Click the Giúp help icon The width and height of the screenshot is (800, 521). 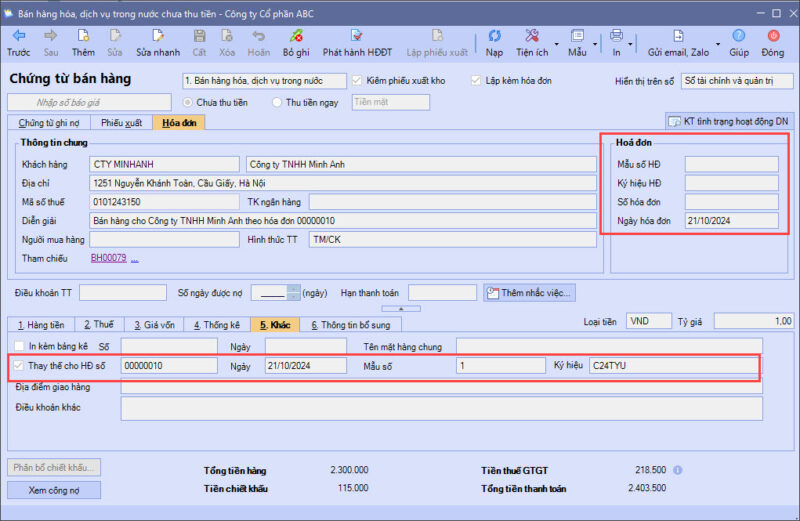(739, 37)
